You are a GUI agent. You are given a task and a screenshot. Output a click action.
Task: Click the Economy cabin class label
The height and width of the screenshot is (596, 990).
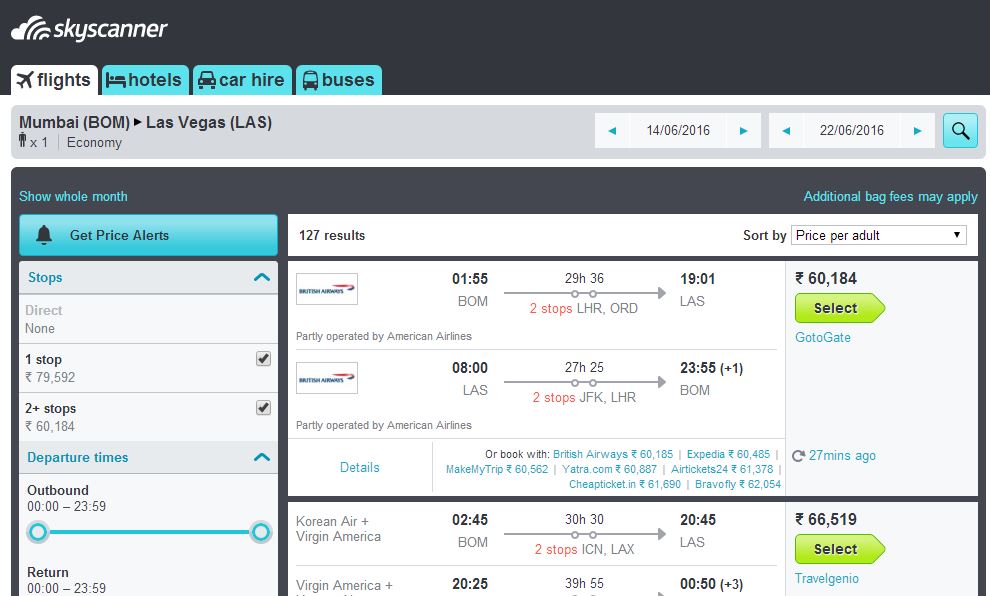click(94, 143)
